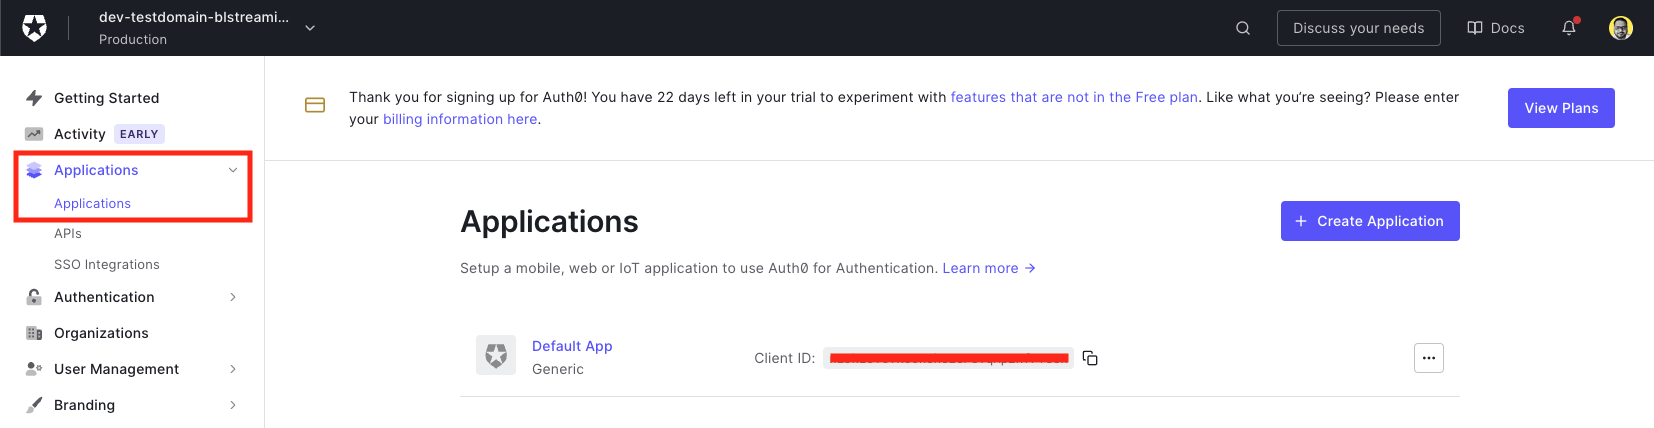
Task: Open the Activity section
Action: coord(80,134)
